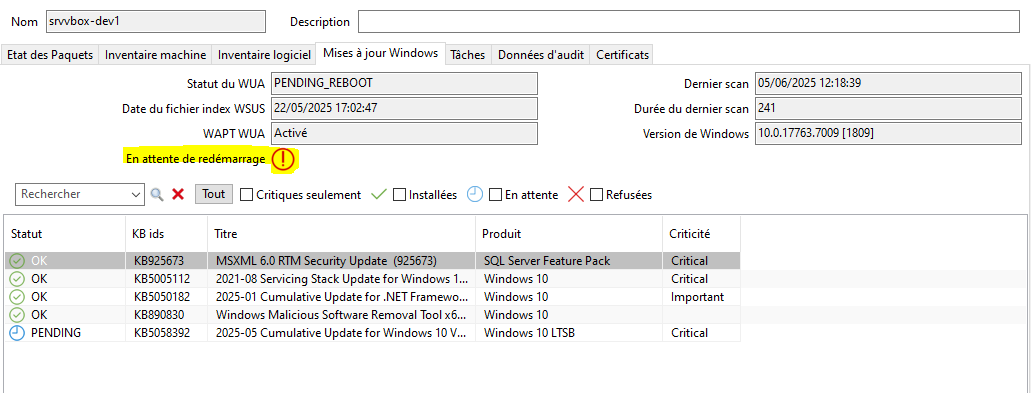Select KB5058392 cell
This screenshot has height=393, width=1031.
tap(167, 333)
